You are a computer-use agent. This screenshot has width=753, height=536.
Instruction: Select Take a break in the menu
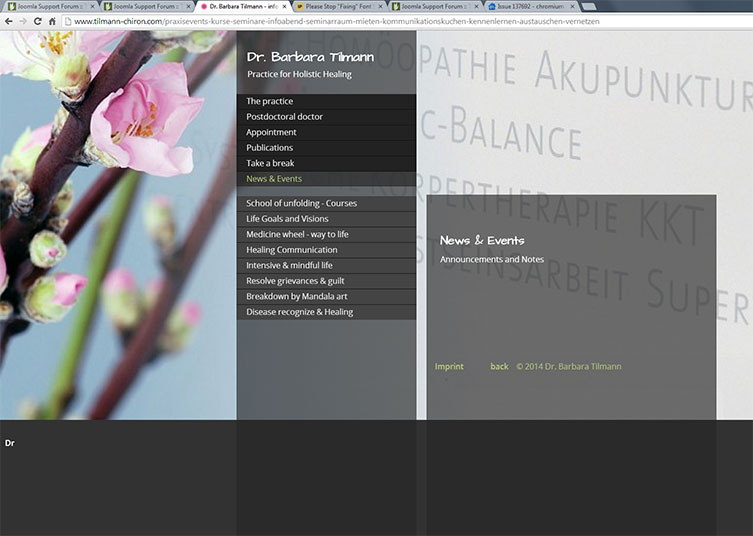[x=327, y=163]
